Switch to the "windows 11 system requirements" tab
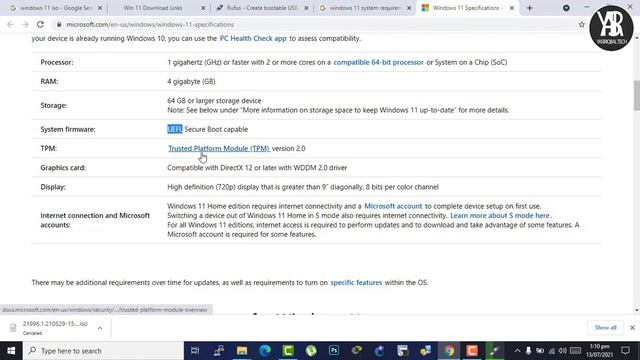This screenshot has width=640, height=360. click(365, 8)
